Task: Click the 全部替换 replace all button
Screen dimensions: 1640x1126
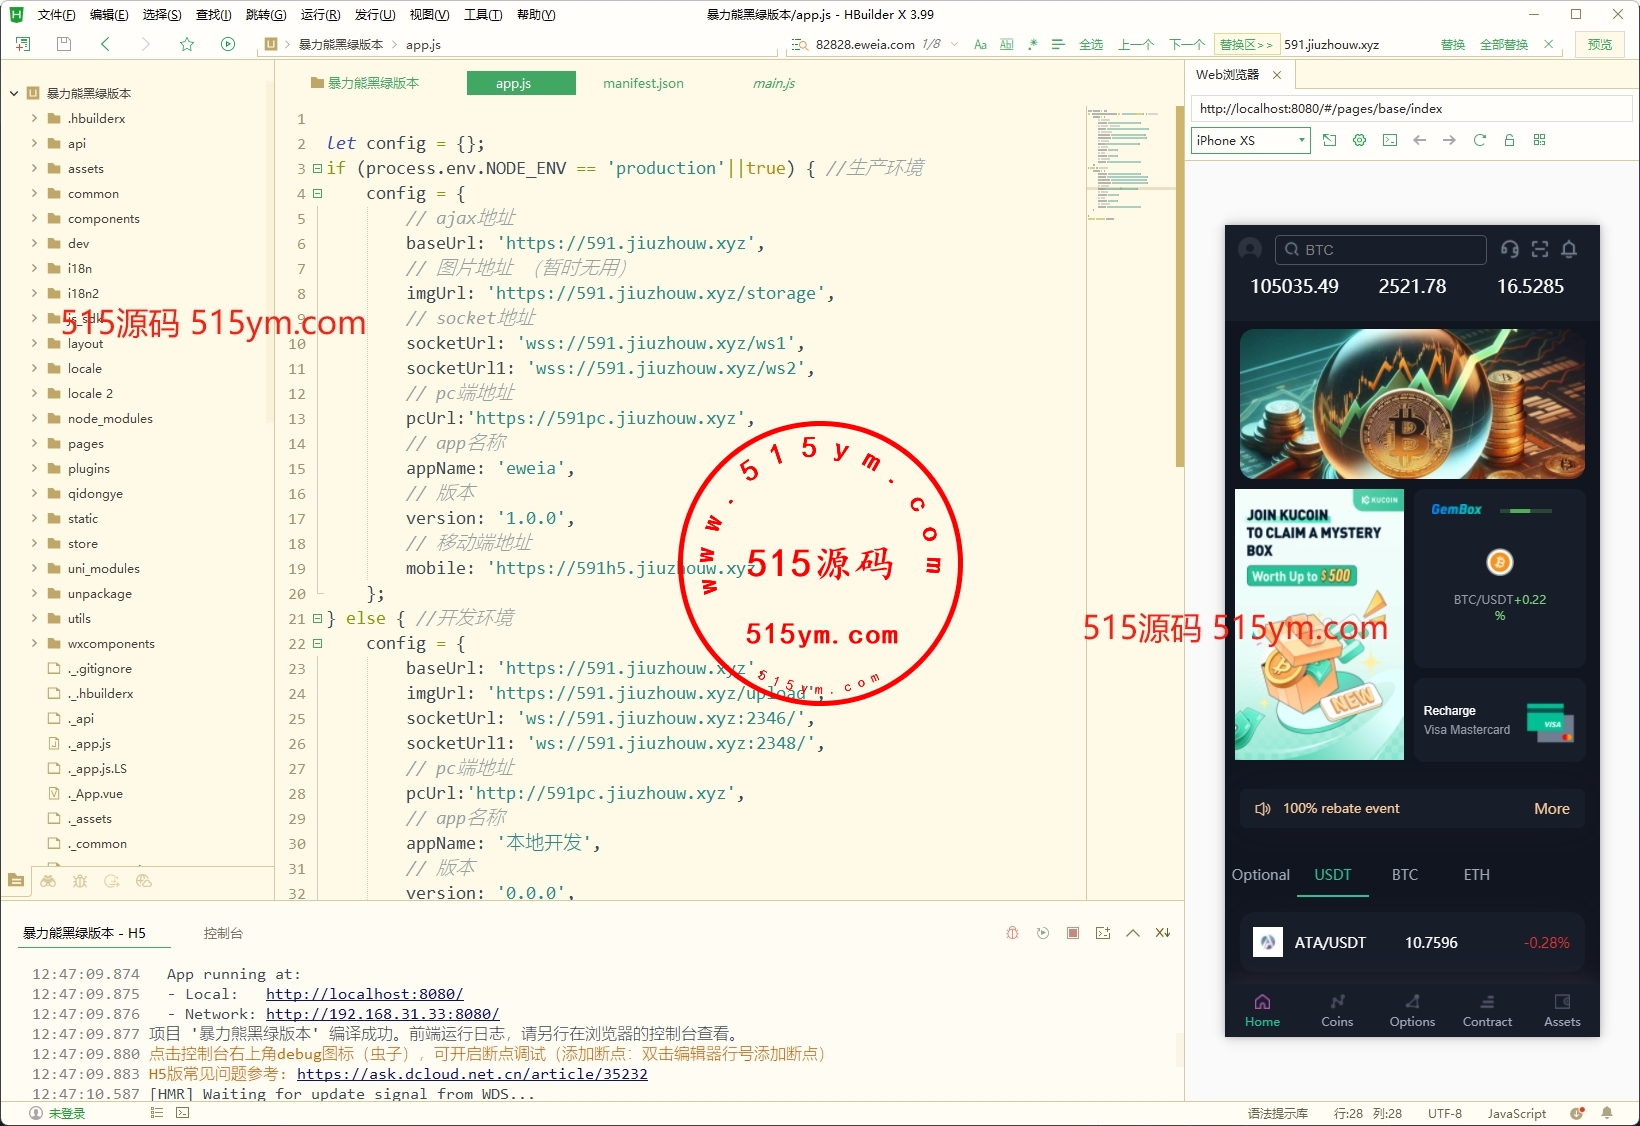Action: (x=1503, y=44)
